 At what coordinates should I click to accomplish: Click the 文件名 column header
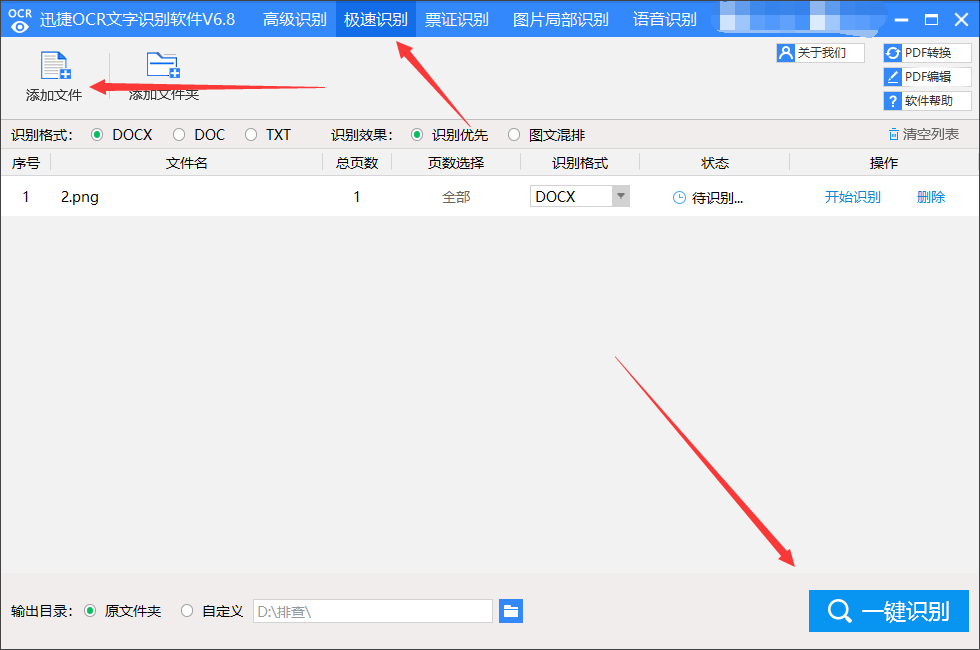[186, 163]
